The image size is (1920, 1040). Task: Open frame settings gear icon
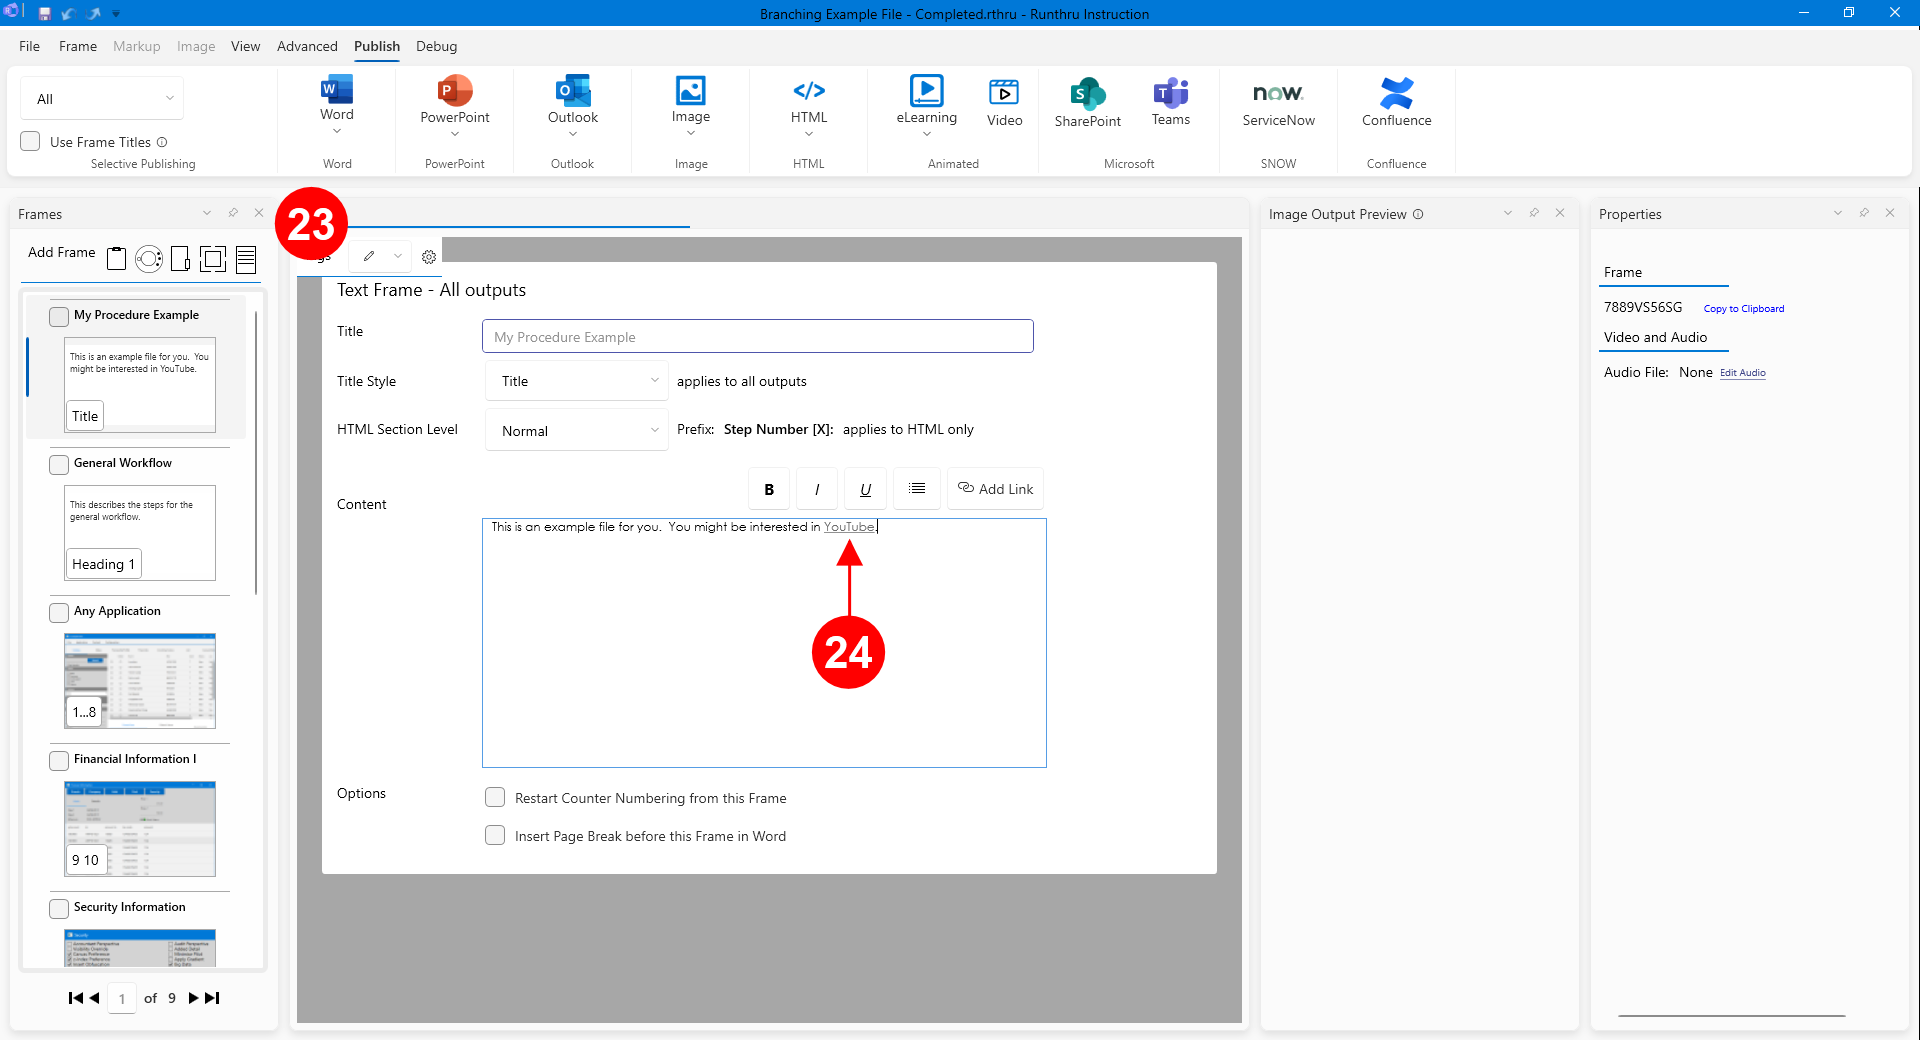429,257
